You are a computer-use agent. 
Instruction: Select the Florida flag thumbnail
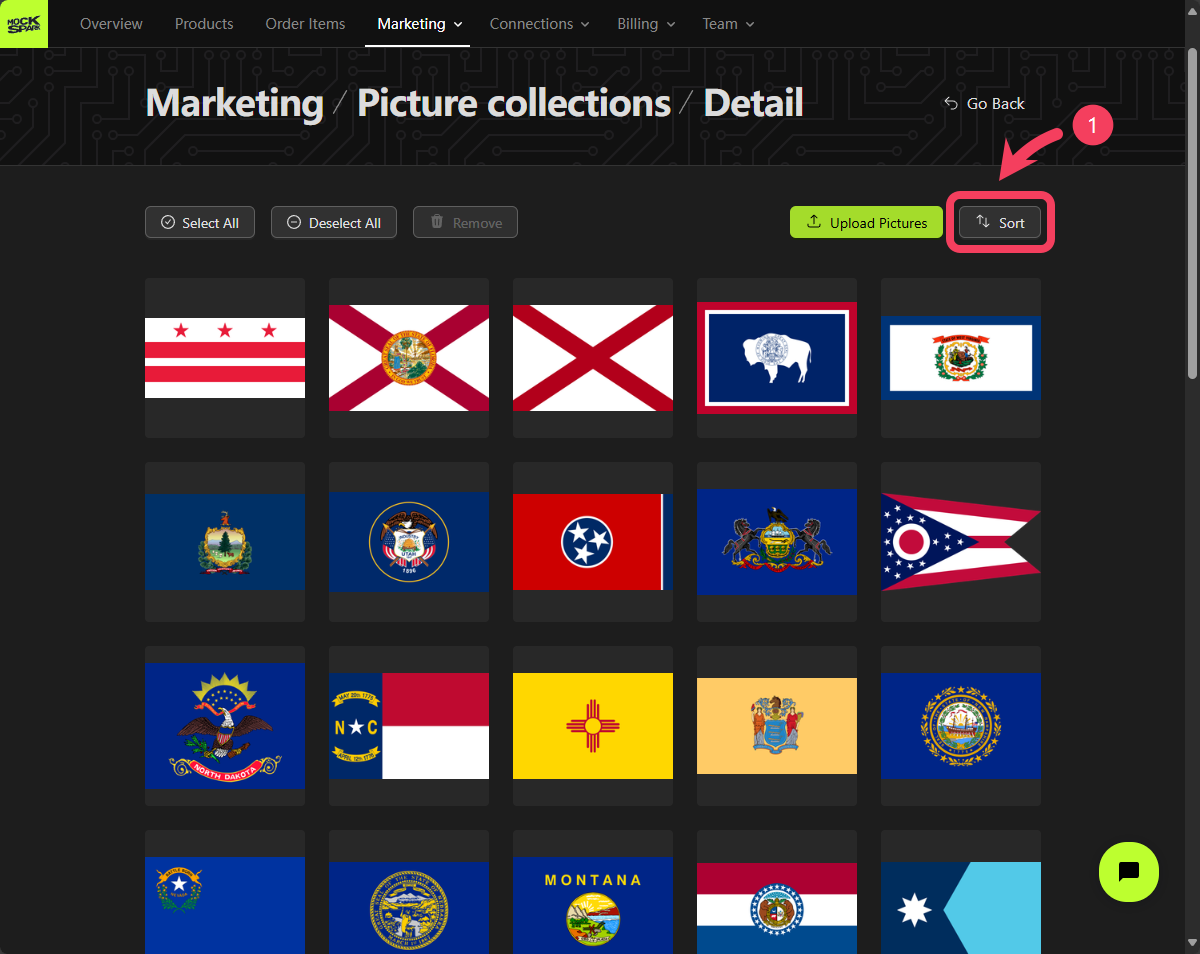click(x=409, y=358)
